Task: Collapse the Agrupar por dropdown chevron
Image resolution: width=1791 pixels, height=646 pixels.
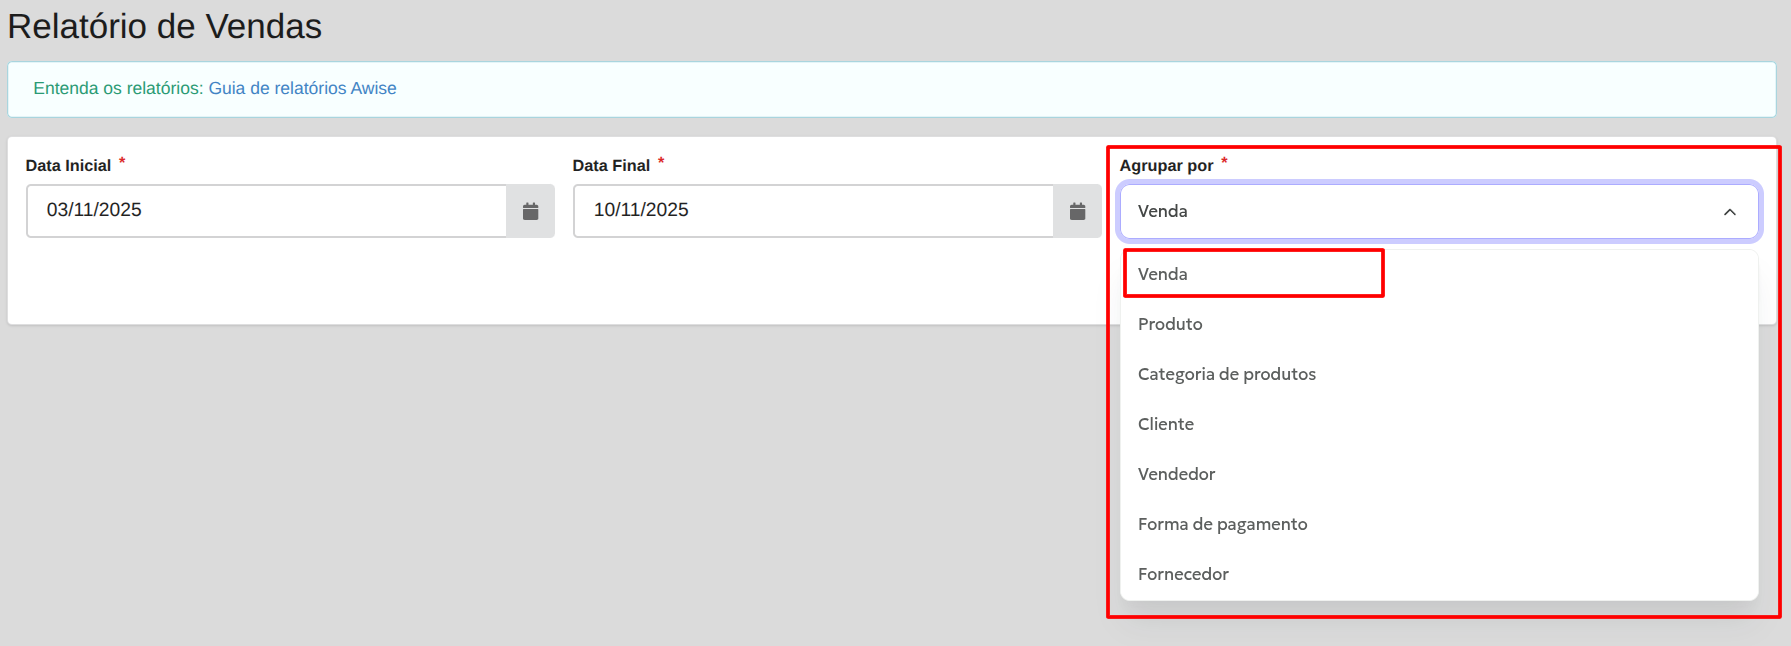Action: point(1729,212)
